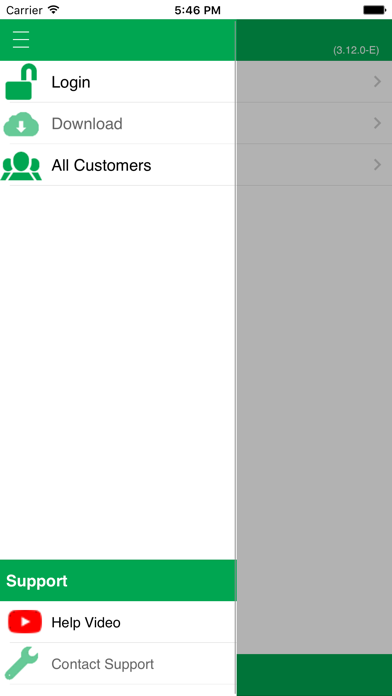This screenshot has height=696, width=392.
Task: Tap the cloud download icon
Action: pos(21,123)
